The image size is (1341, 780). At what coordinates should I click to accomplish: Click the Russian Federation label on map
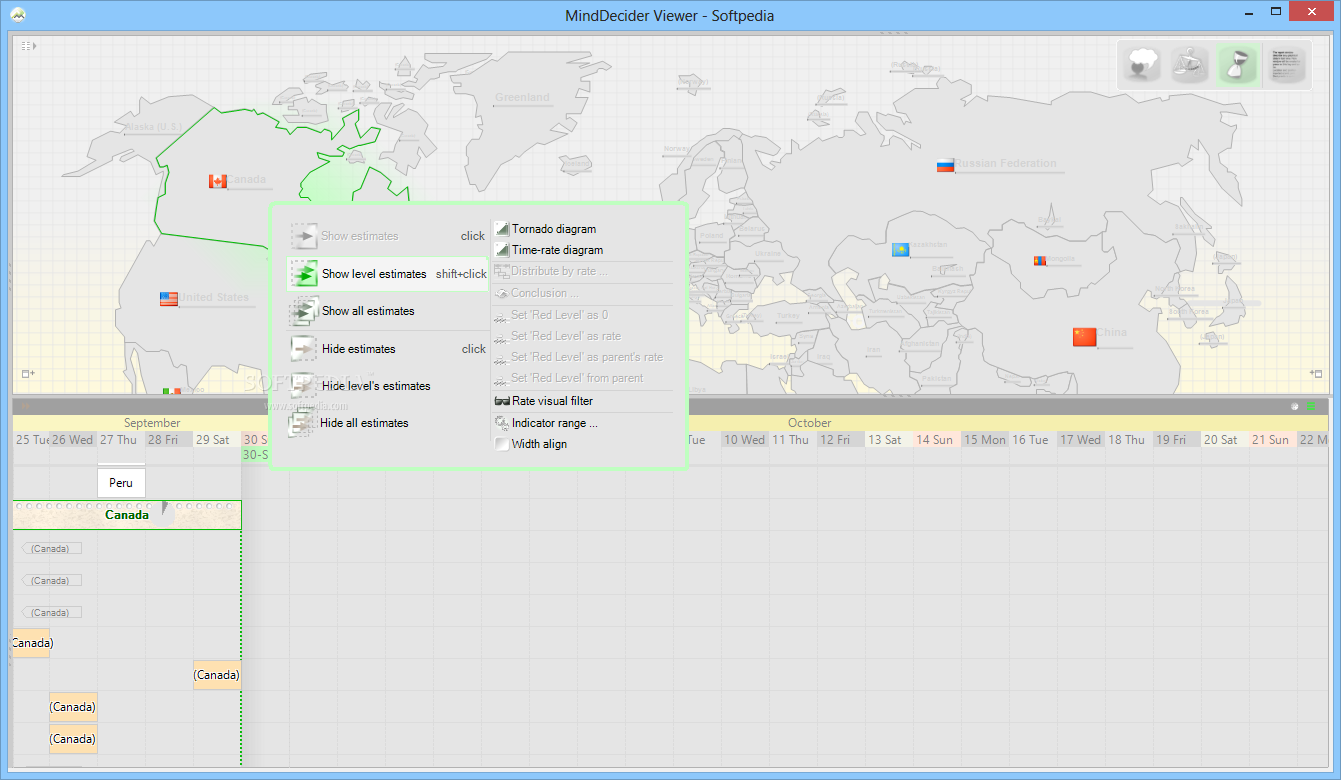1005,163
